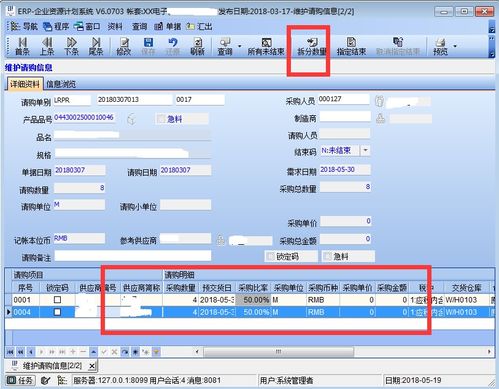Click the 保存 save toolbar icon
The height and width of the screenshot is (389, 499).
(148, 46)
